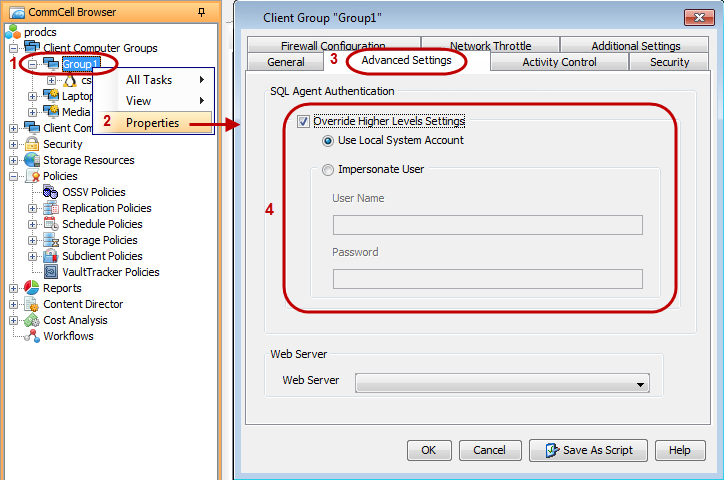The image size is (724, 480).
Task: Expand the Reports tree node
Action: click(x=14, y=288)
